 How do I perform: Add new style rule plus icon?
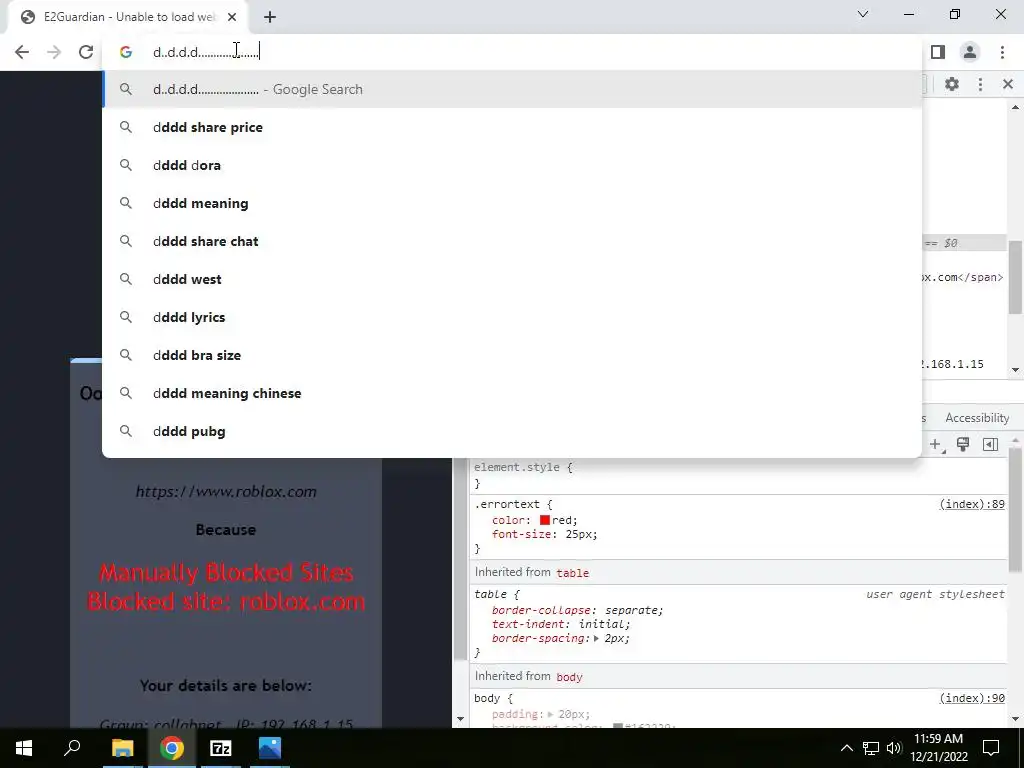click(x=936, y=445)
